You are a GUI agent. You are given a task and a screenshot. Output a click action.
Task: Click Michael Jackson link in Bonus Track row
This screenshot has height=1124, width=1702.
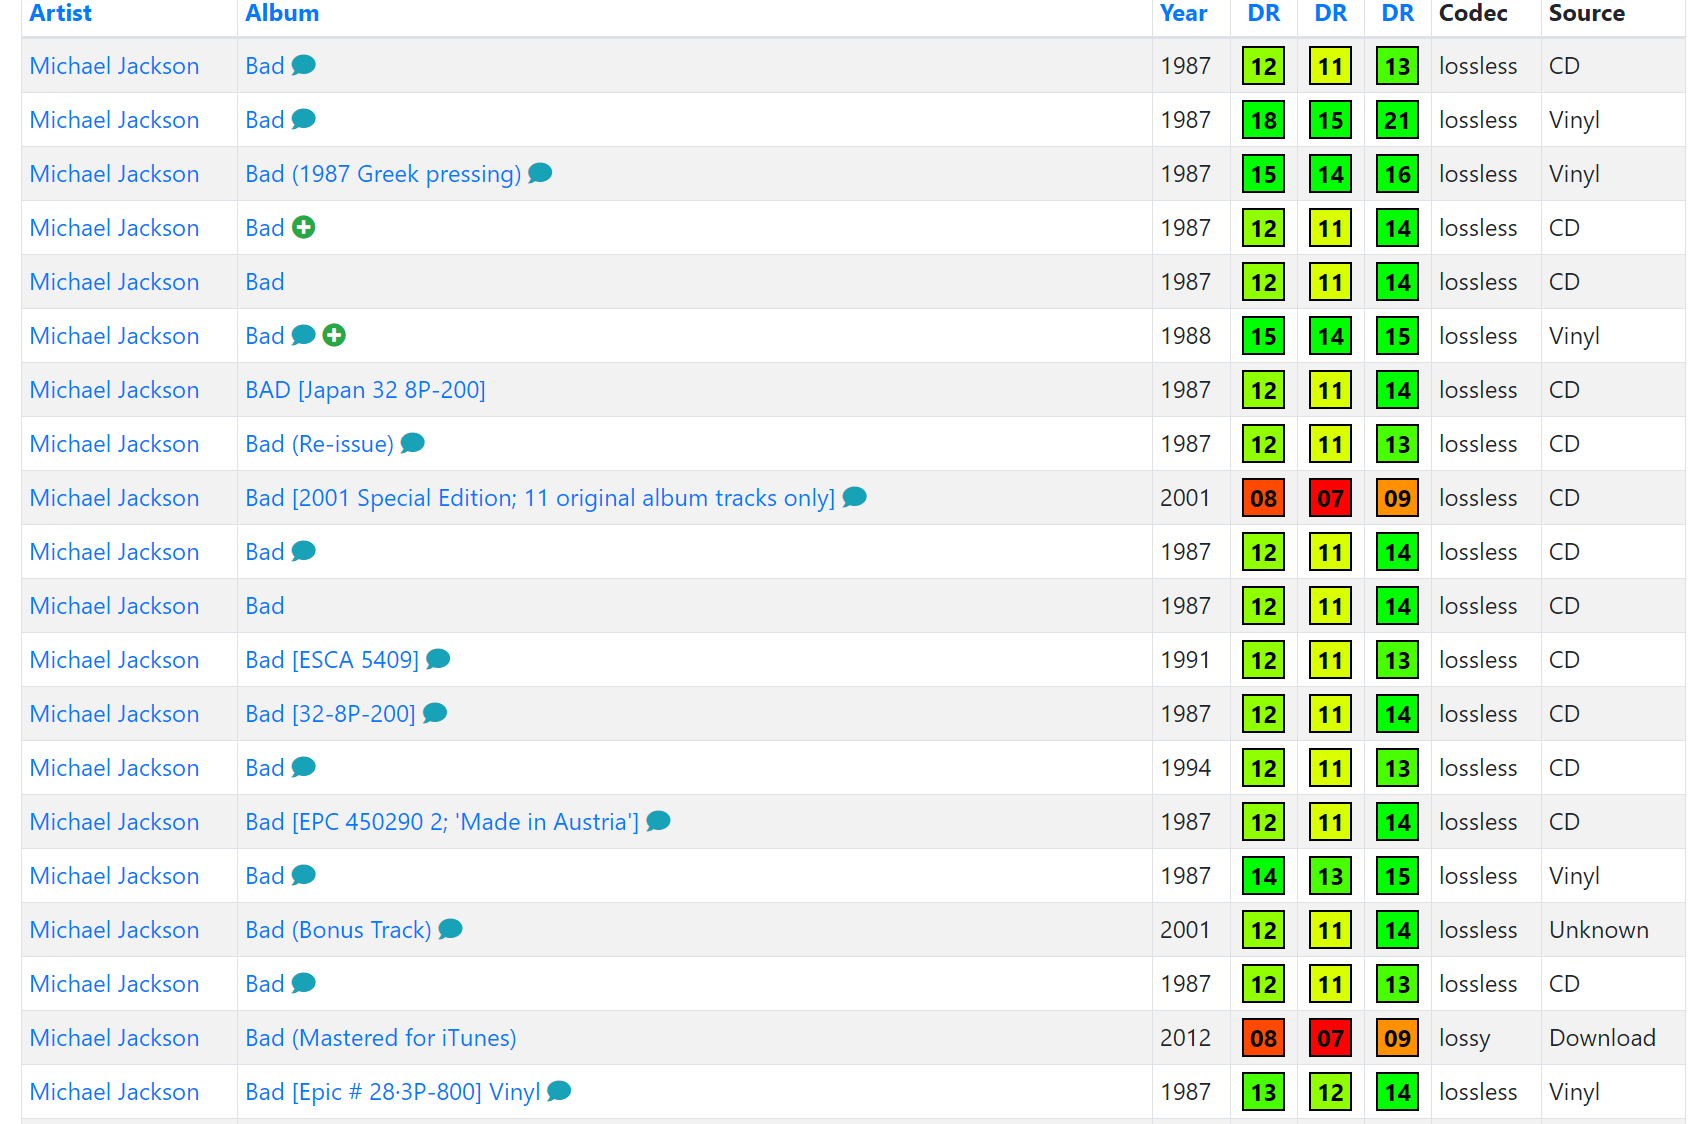[x=115, y=930]
